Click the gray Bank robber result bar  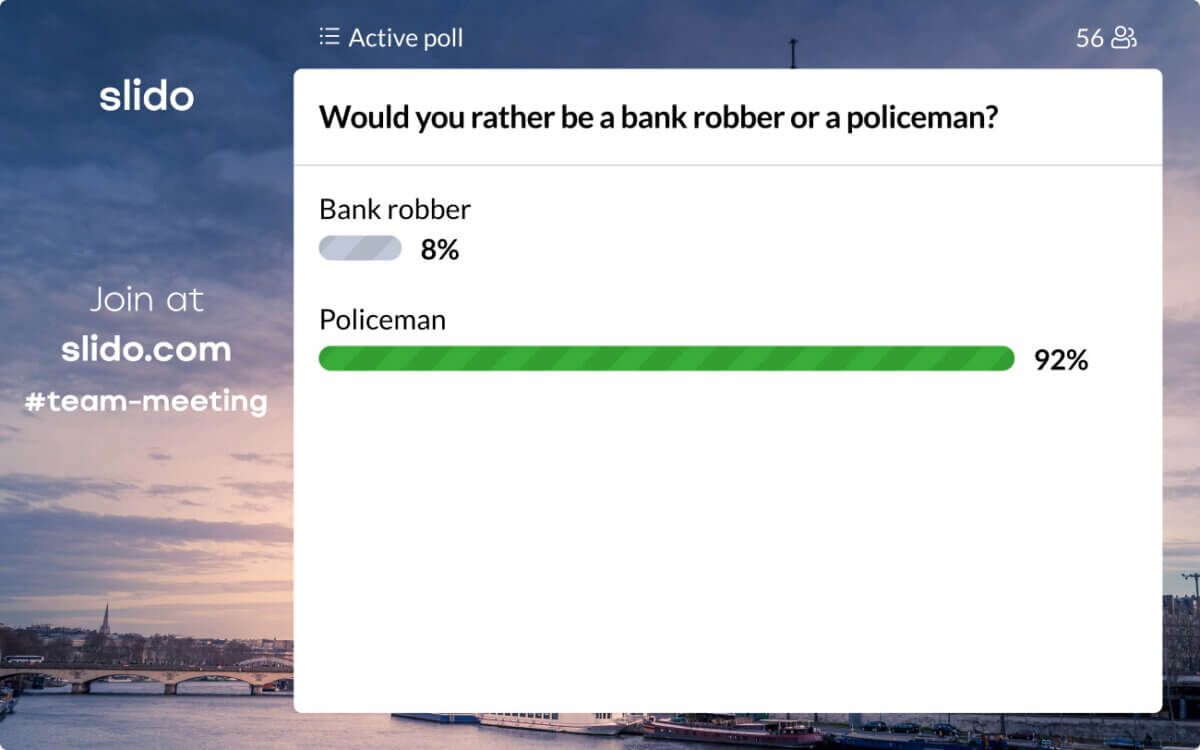click(360, 248)
